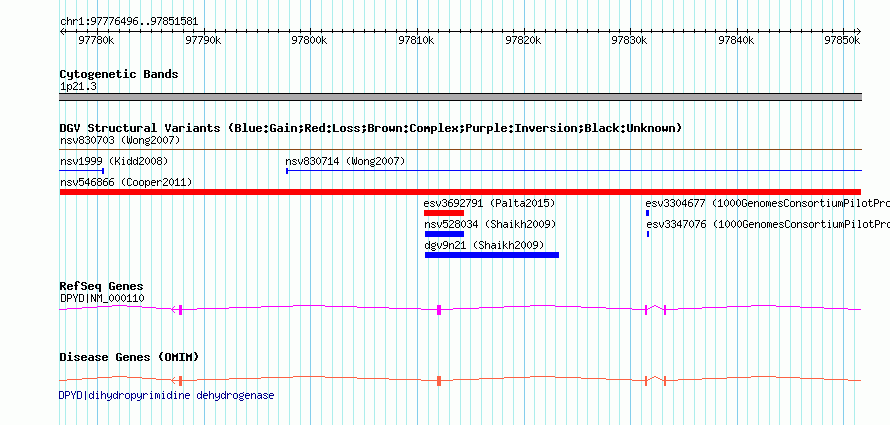Screen dimensions: 890x425
Task: Select the 1p21.3 cytogenetic band bar
Action: click(x=460, y=97)
